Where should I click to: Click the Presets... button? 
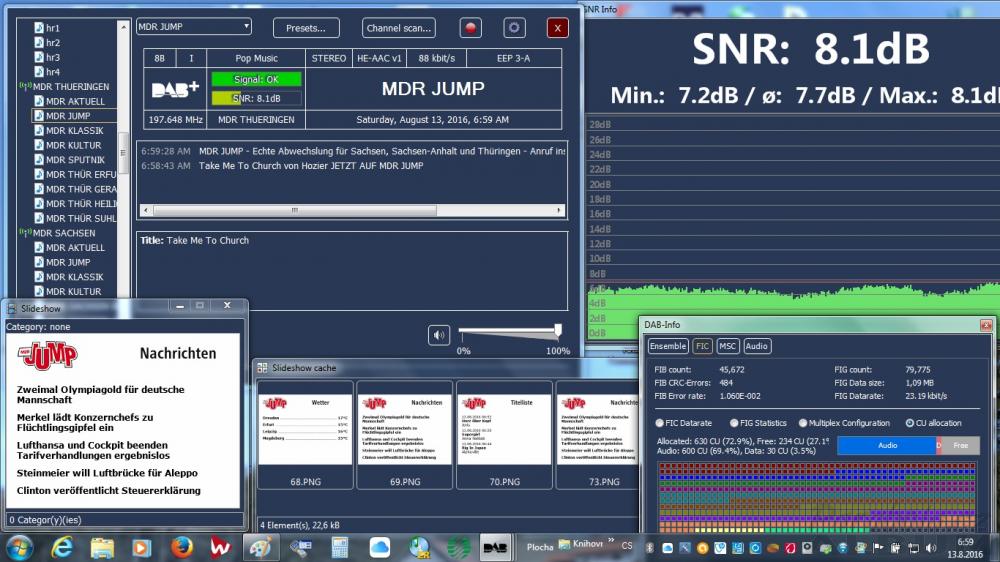coord(306,28)
